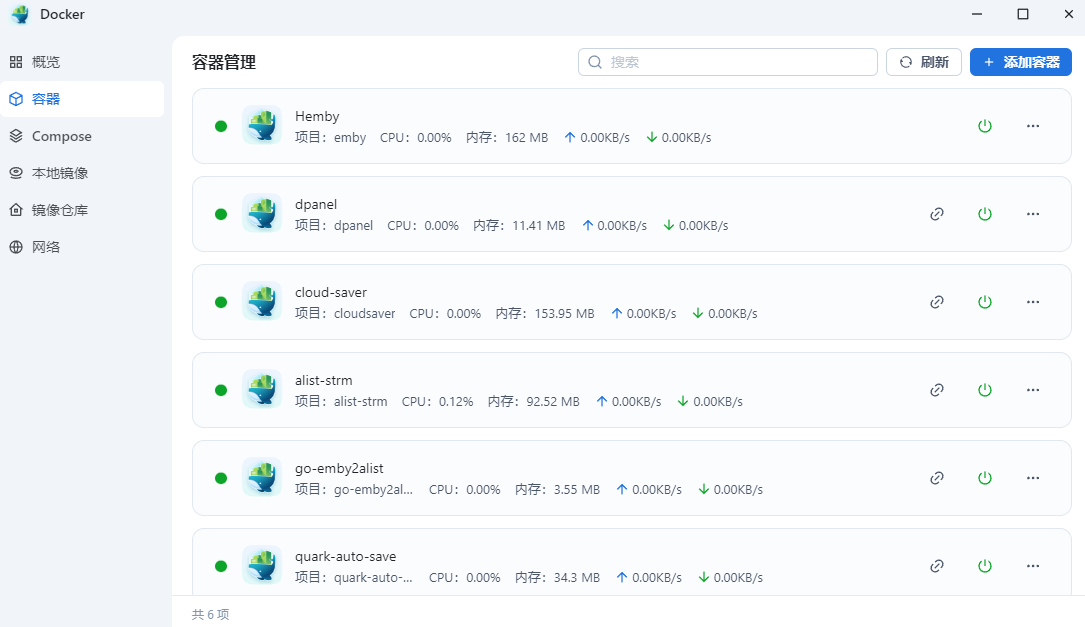This screenshot has width=1085, height=627.
Task: Open the more options menu for dpanel
Action: pos(1033,214)
